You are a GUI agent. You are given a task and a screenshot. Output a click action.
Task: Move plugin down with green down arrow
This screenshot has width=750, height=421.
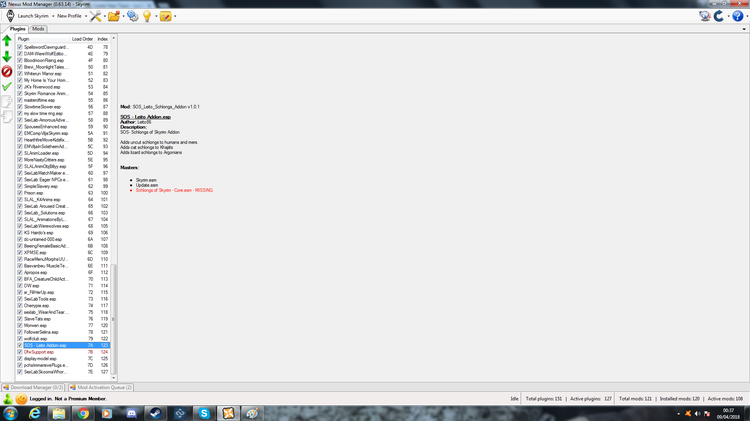(x=7, y=56)
